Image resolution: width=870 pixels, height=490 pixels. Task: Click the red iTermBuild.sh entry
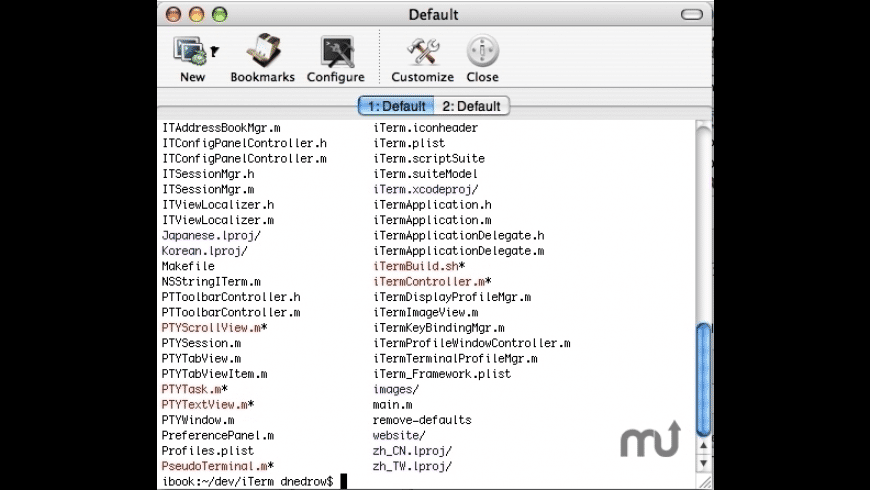click(x=416, y=266)
